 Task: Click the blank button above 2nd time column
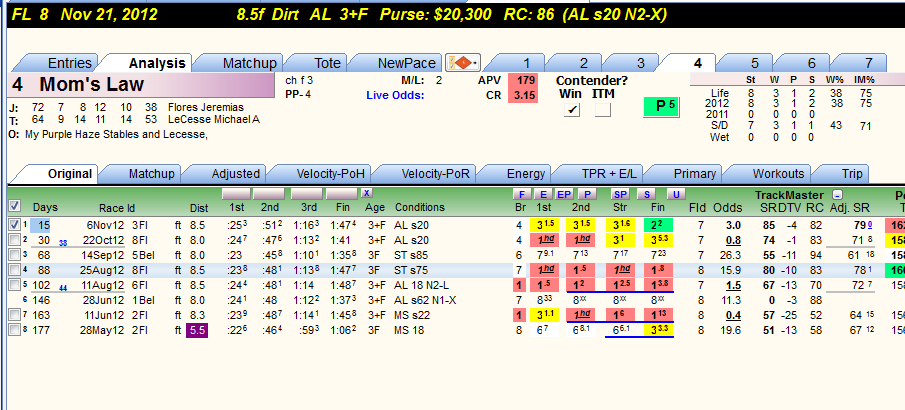[269, 193]
